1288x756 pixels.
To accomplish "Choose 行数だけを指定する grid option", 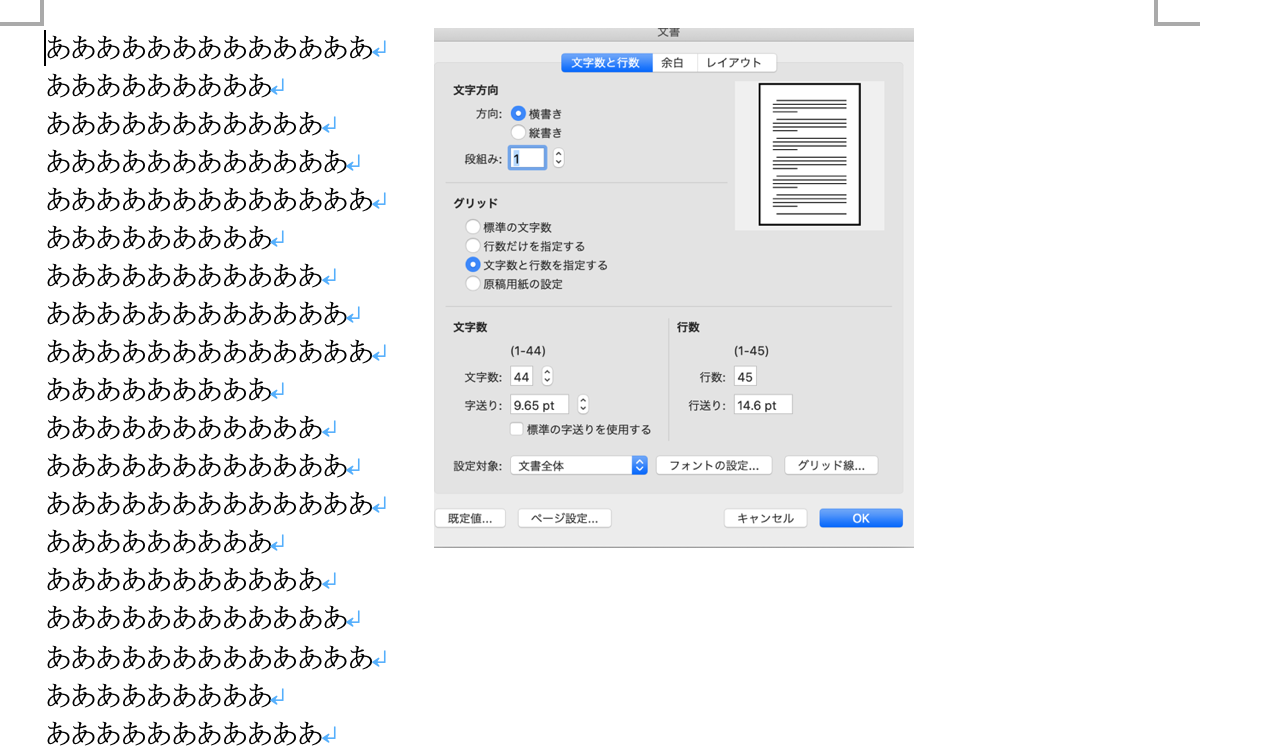I will point(473,246).
